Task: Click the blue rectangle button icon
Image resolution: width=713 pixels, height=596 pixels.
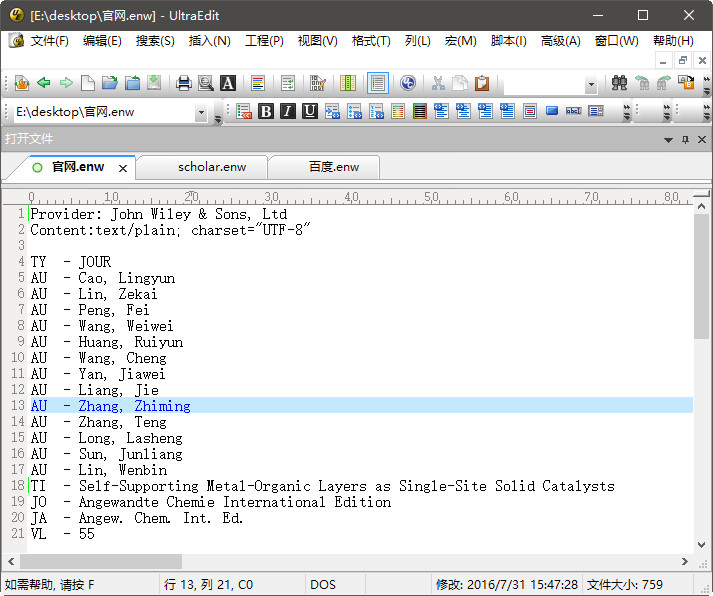Action: point(552,111)
